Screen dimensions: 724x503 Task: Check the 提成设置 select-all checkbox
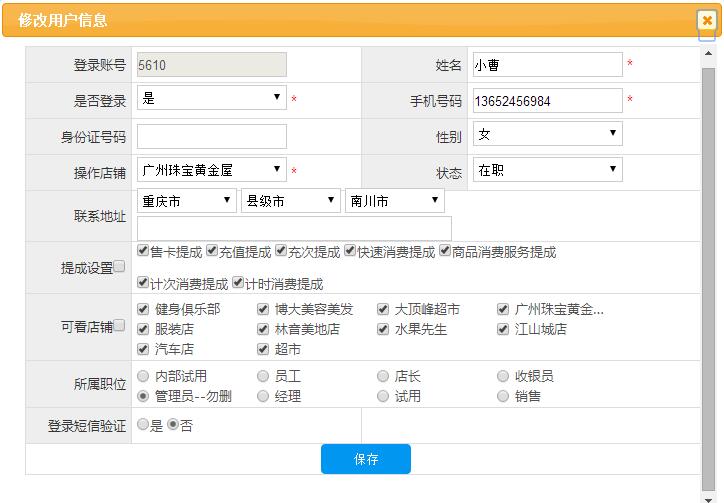click(x=120, y=267)
